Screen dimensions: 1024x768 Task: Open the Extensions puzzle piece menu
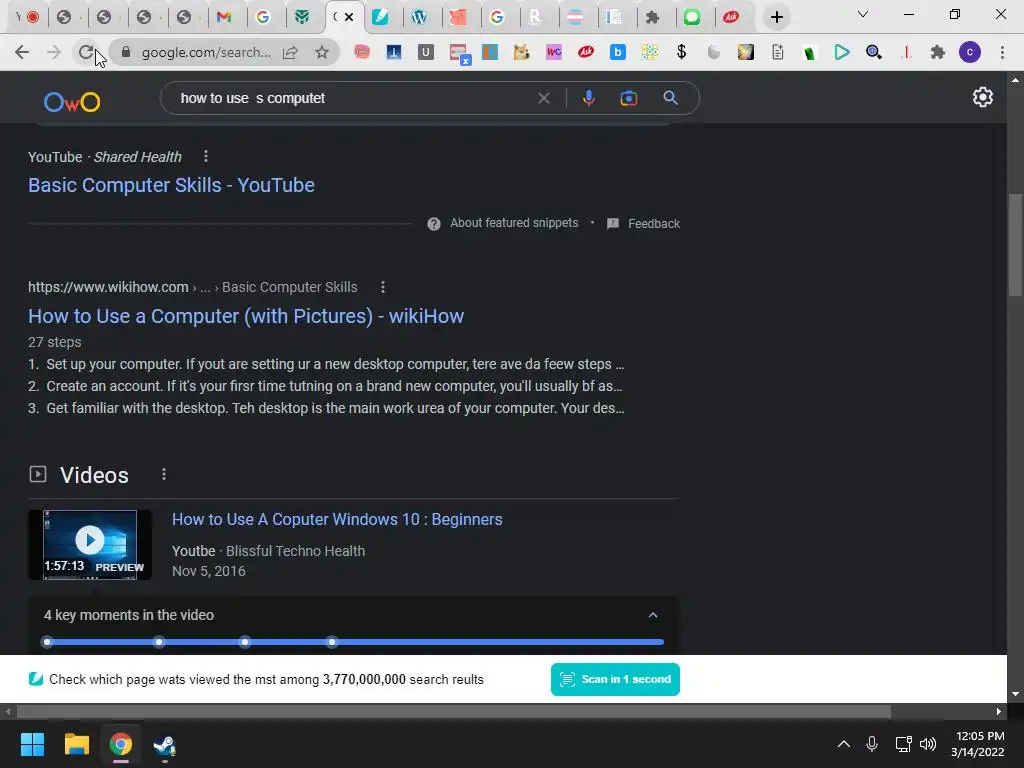coord(938,52)
